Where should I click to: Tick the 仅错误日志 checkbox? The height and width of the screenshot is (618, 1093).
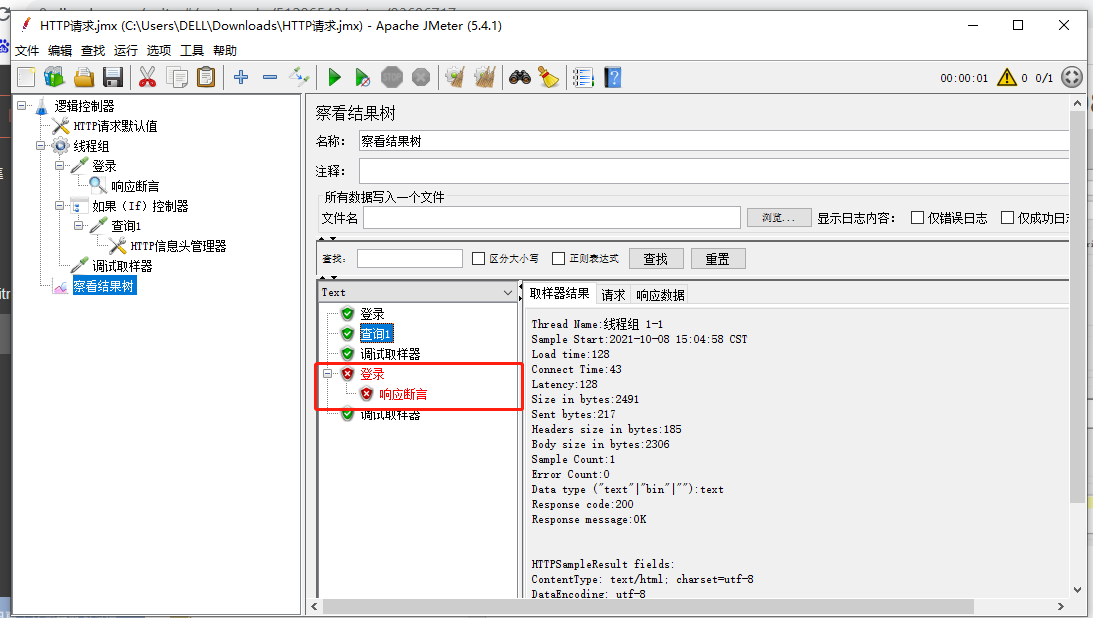pos(917,218)
